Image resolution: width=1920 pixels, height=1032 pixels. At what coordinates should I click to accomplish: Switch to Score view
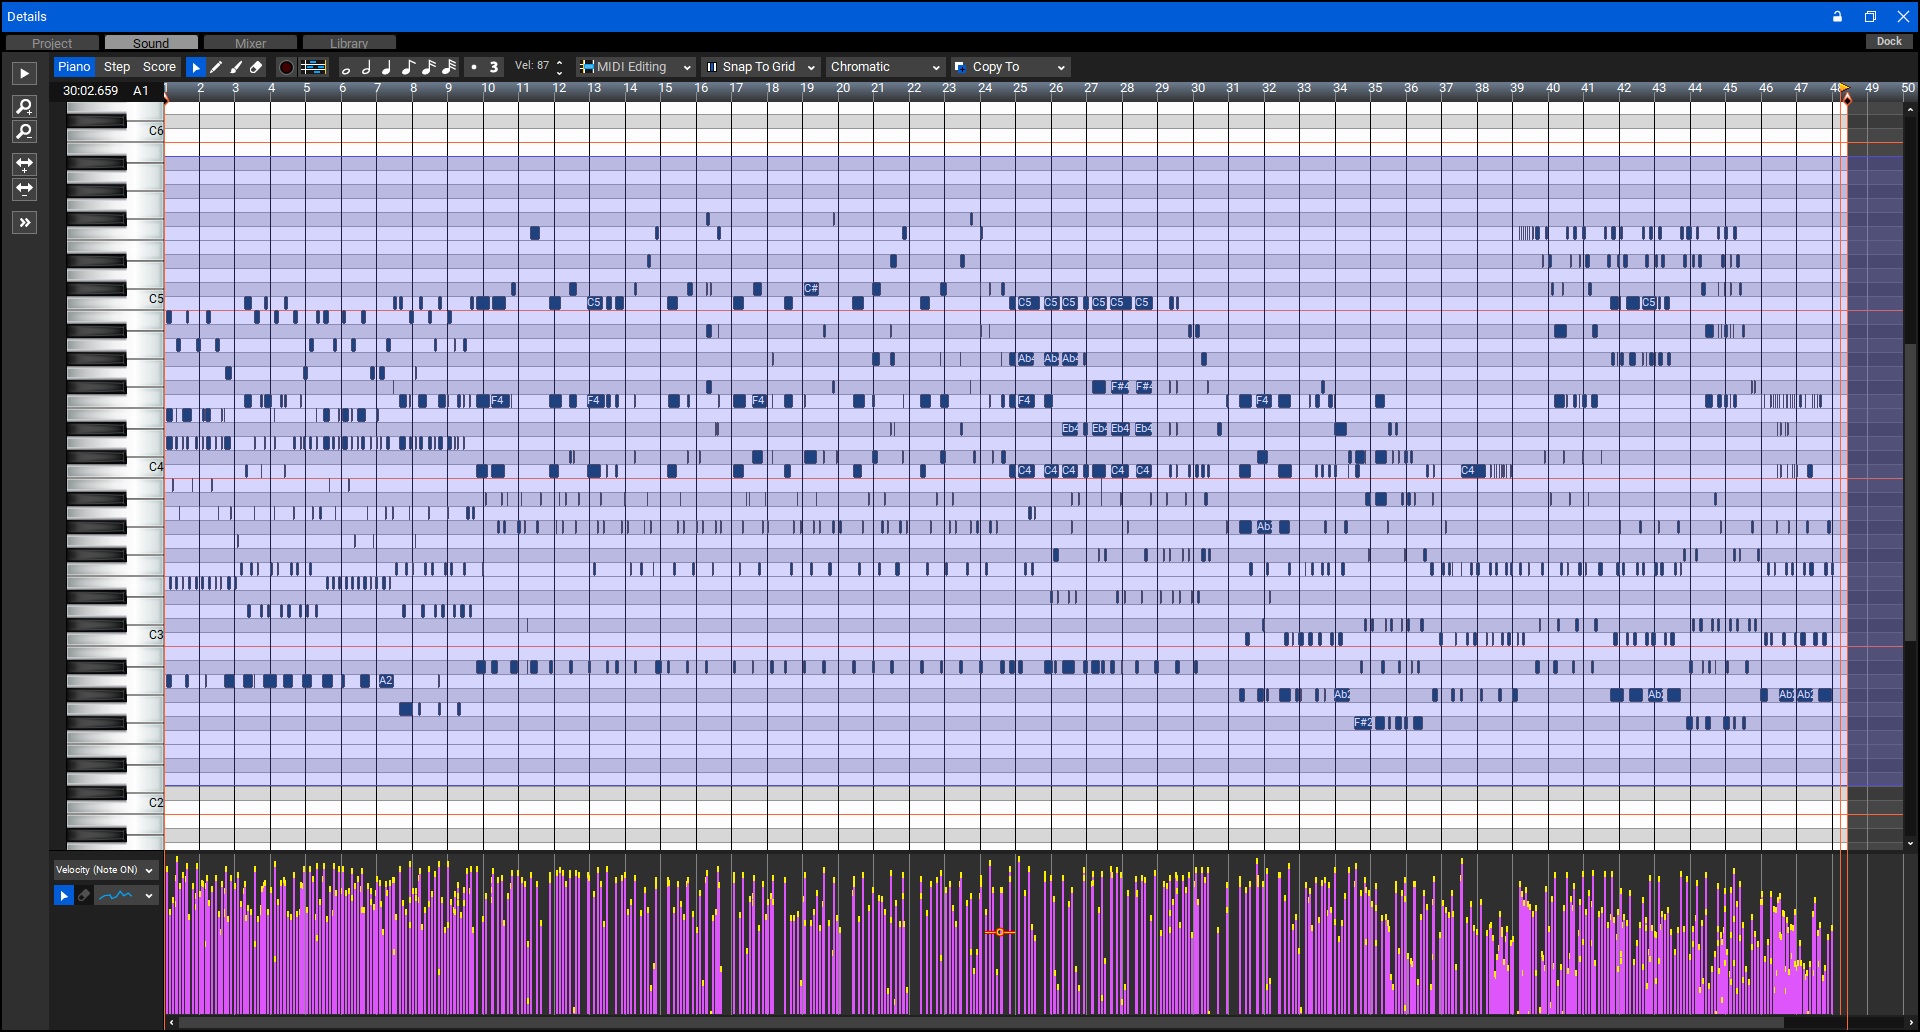[x=159, y=67]
